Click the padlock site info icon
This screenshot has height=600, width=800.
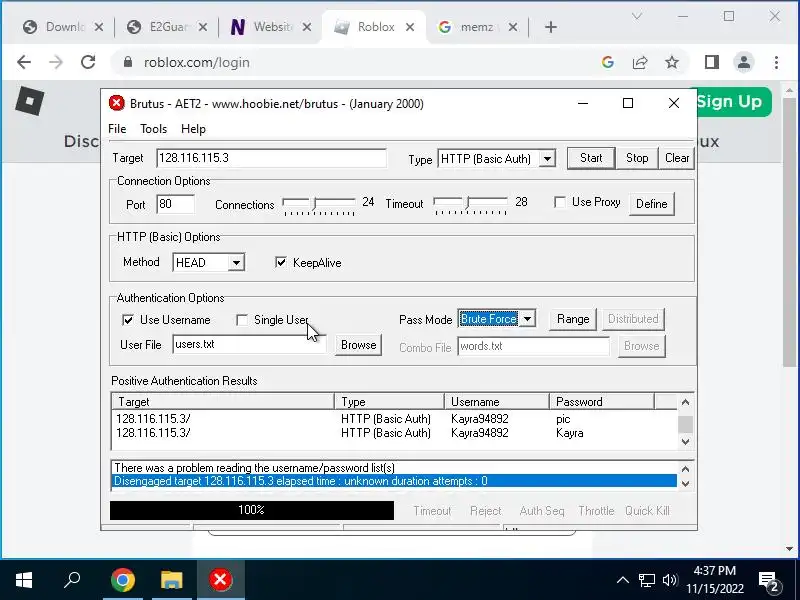click(x=128, y=62)
